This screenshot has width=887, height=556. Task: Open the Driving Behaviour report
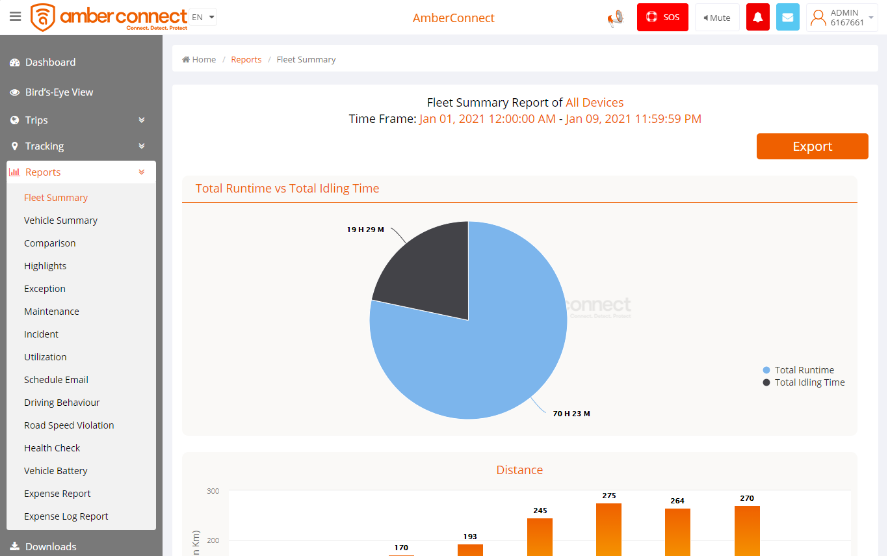[62, 403]
